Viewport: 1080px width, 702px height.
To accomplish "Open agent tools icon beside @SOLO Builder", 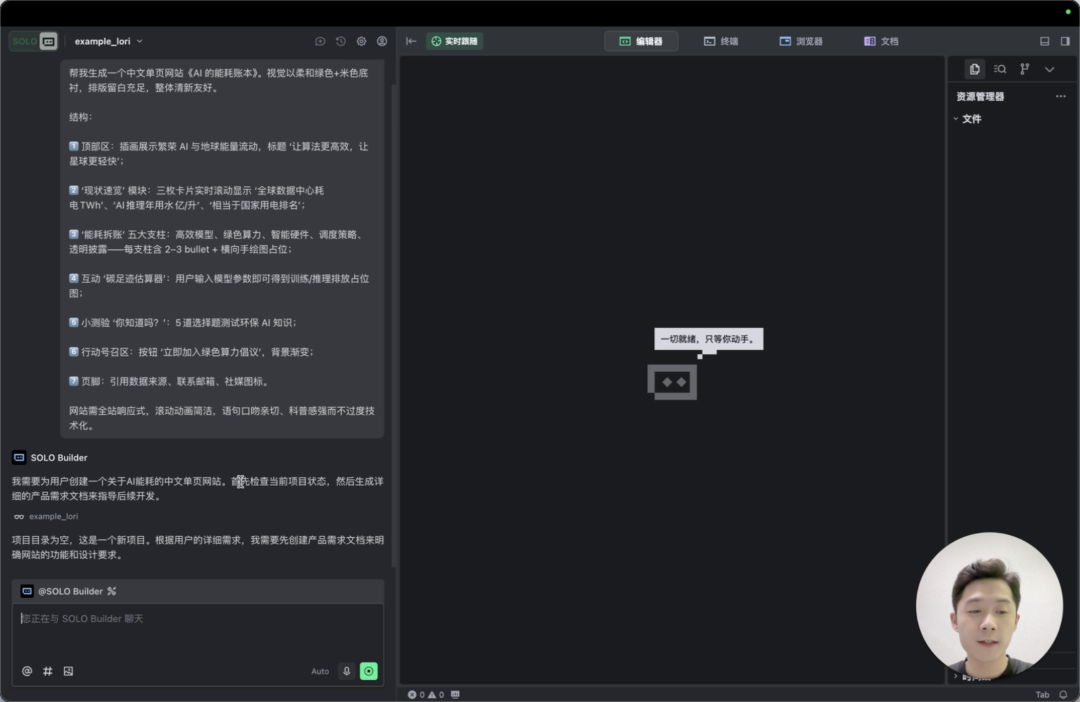I will click(x=112, y=591).
